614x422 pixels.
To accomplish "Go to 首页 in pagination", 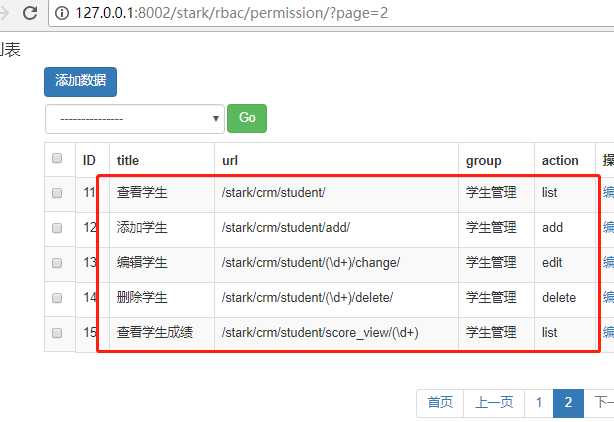I will tap(440, 403).
